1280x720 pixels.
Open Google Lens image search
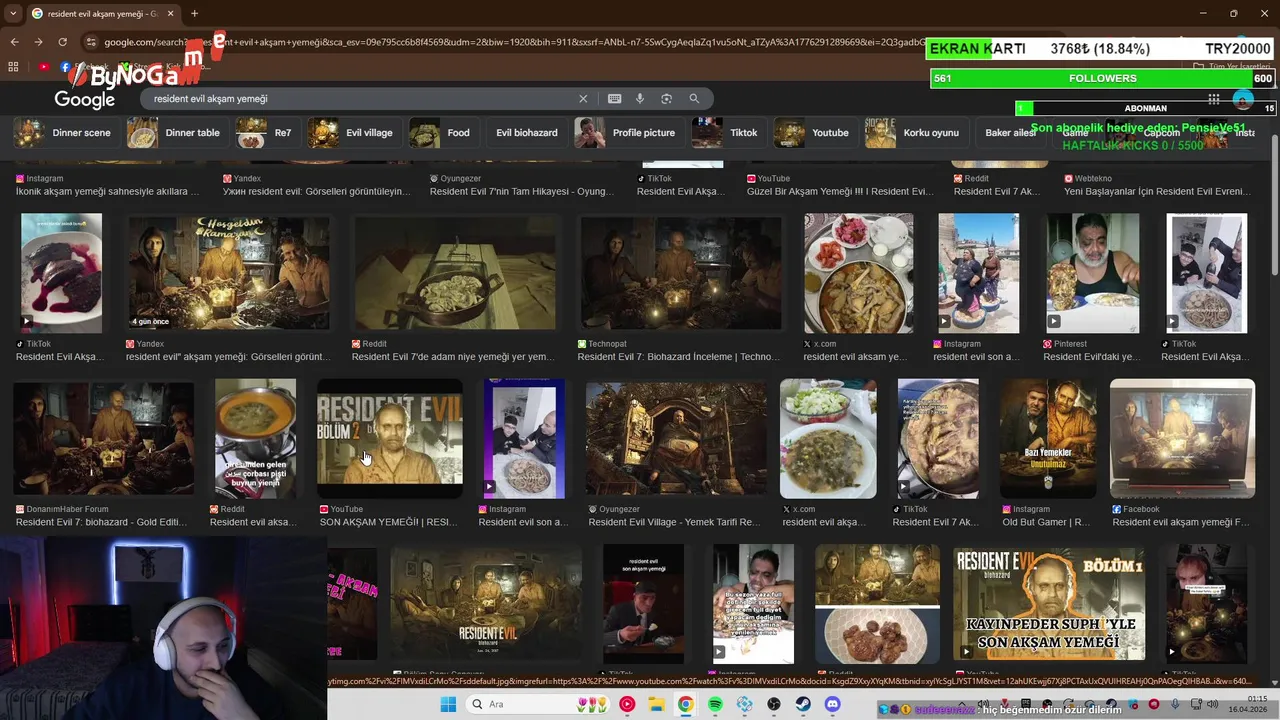click(x=666, y=99)
